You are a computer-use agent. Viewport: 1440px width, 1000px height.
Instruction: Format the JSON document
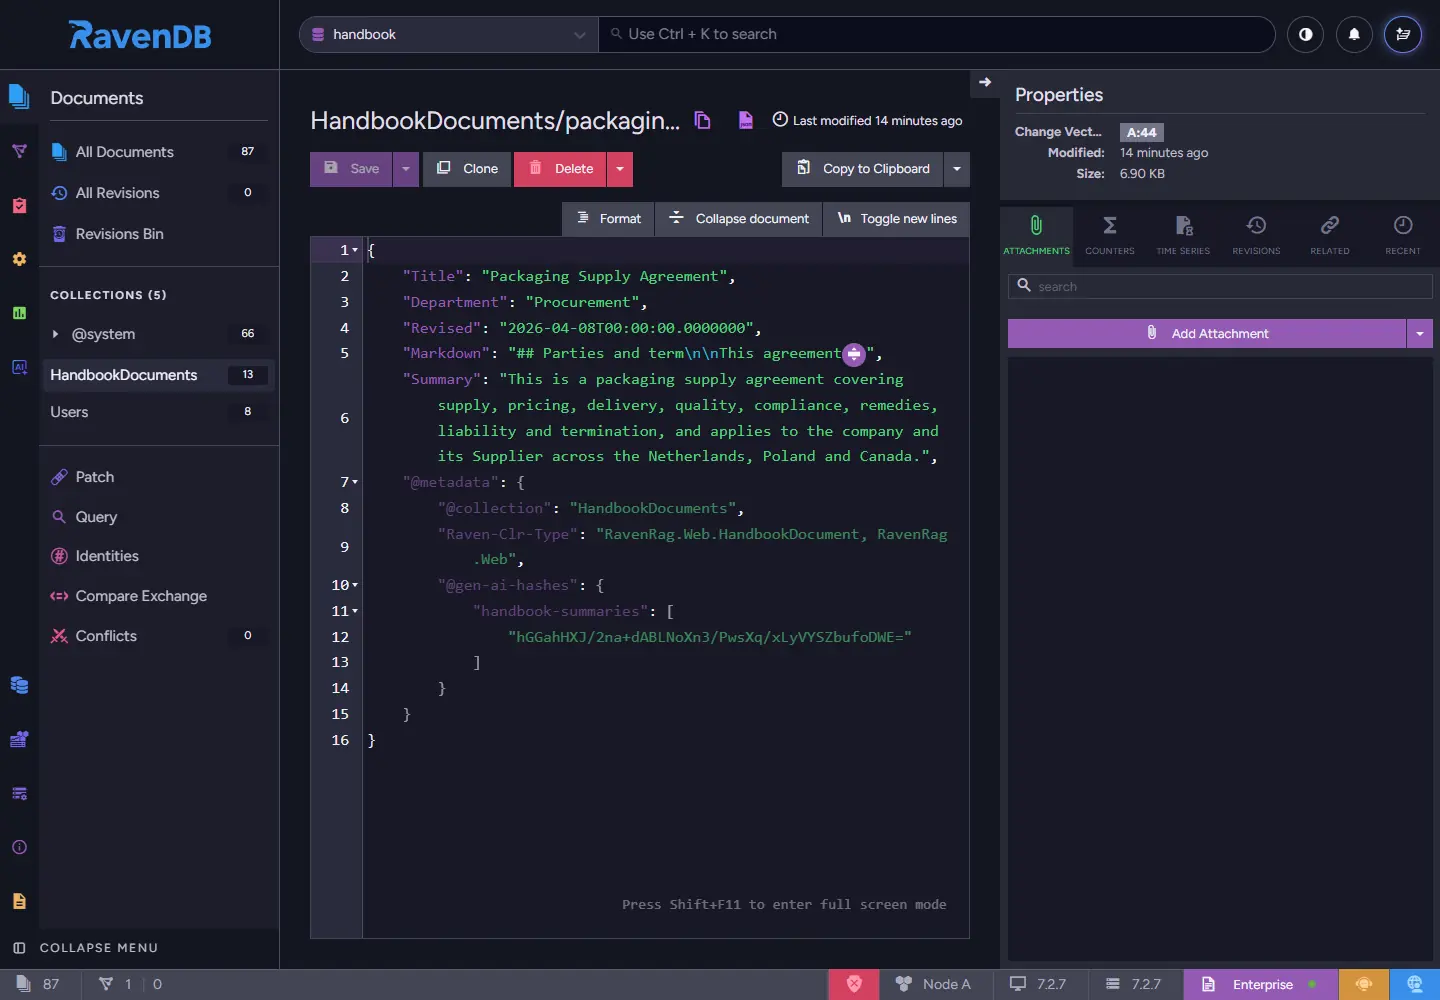tap(609, 218)
